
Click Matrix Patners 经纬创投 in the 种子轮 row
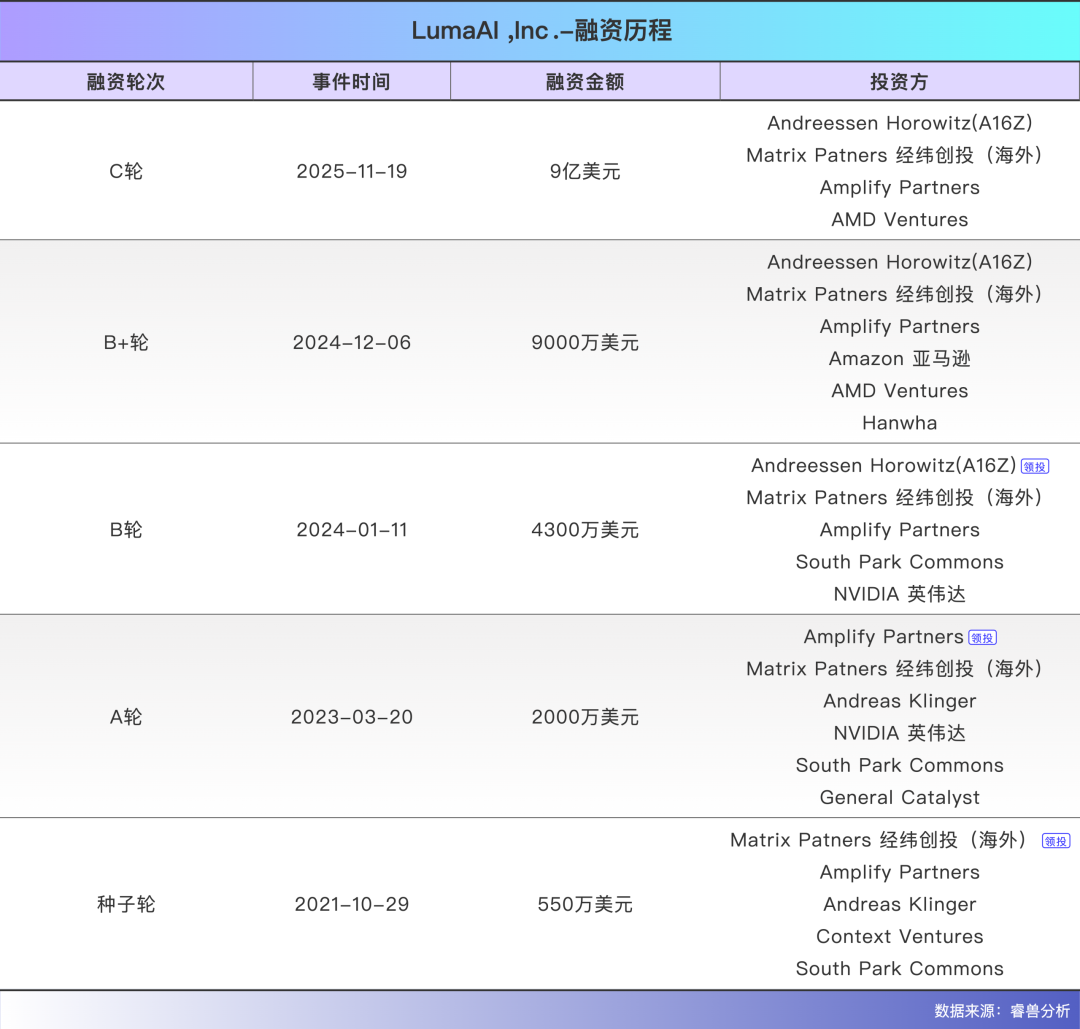pos(878,840)
